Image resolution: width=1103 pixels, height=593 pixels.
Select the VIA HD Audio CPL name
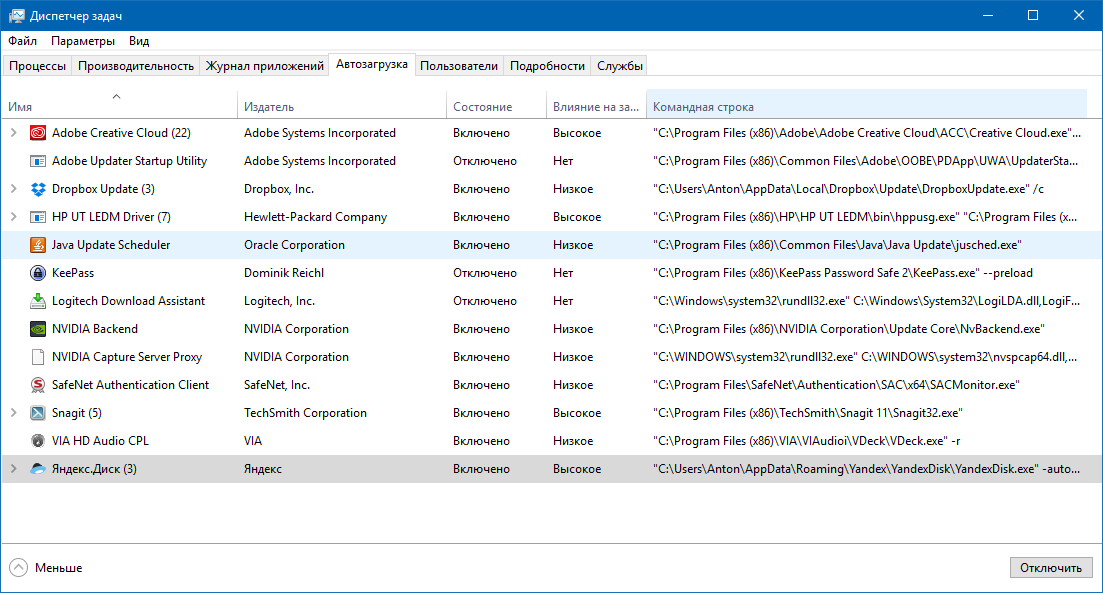101,441
